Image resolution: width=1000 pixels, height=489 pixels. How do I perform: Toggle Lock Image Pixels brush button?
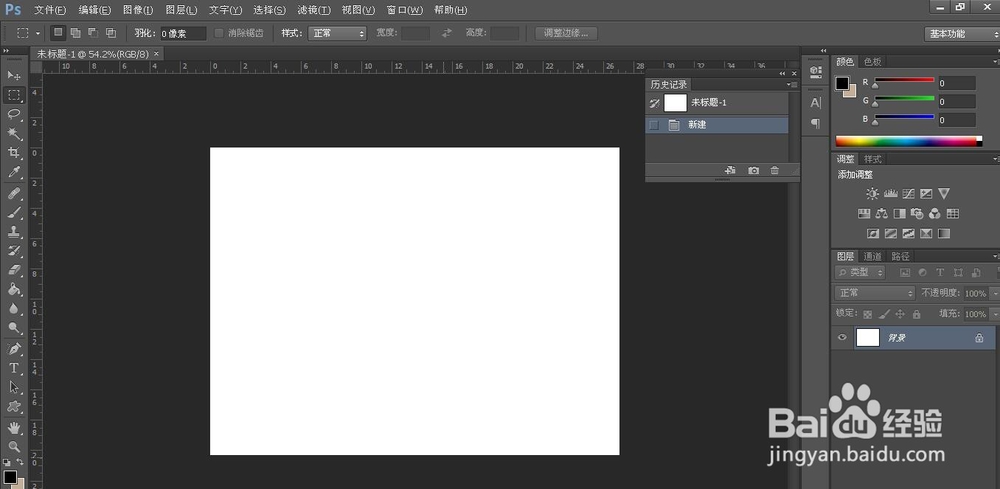[x=884, y=314]
